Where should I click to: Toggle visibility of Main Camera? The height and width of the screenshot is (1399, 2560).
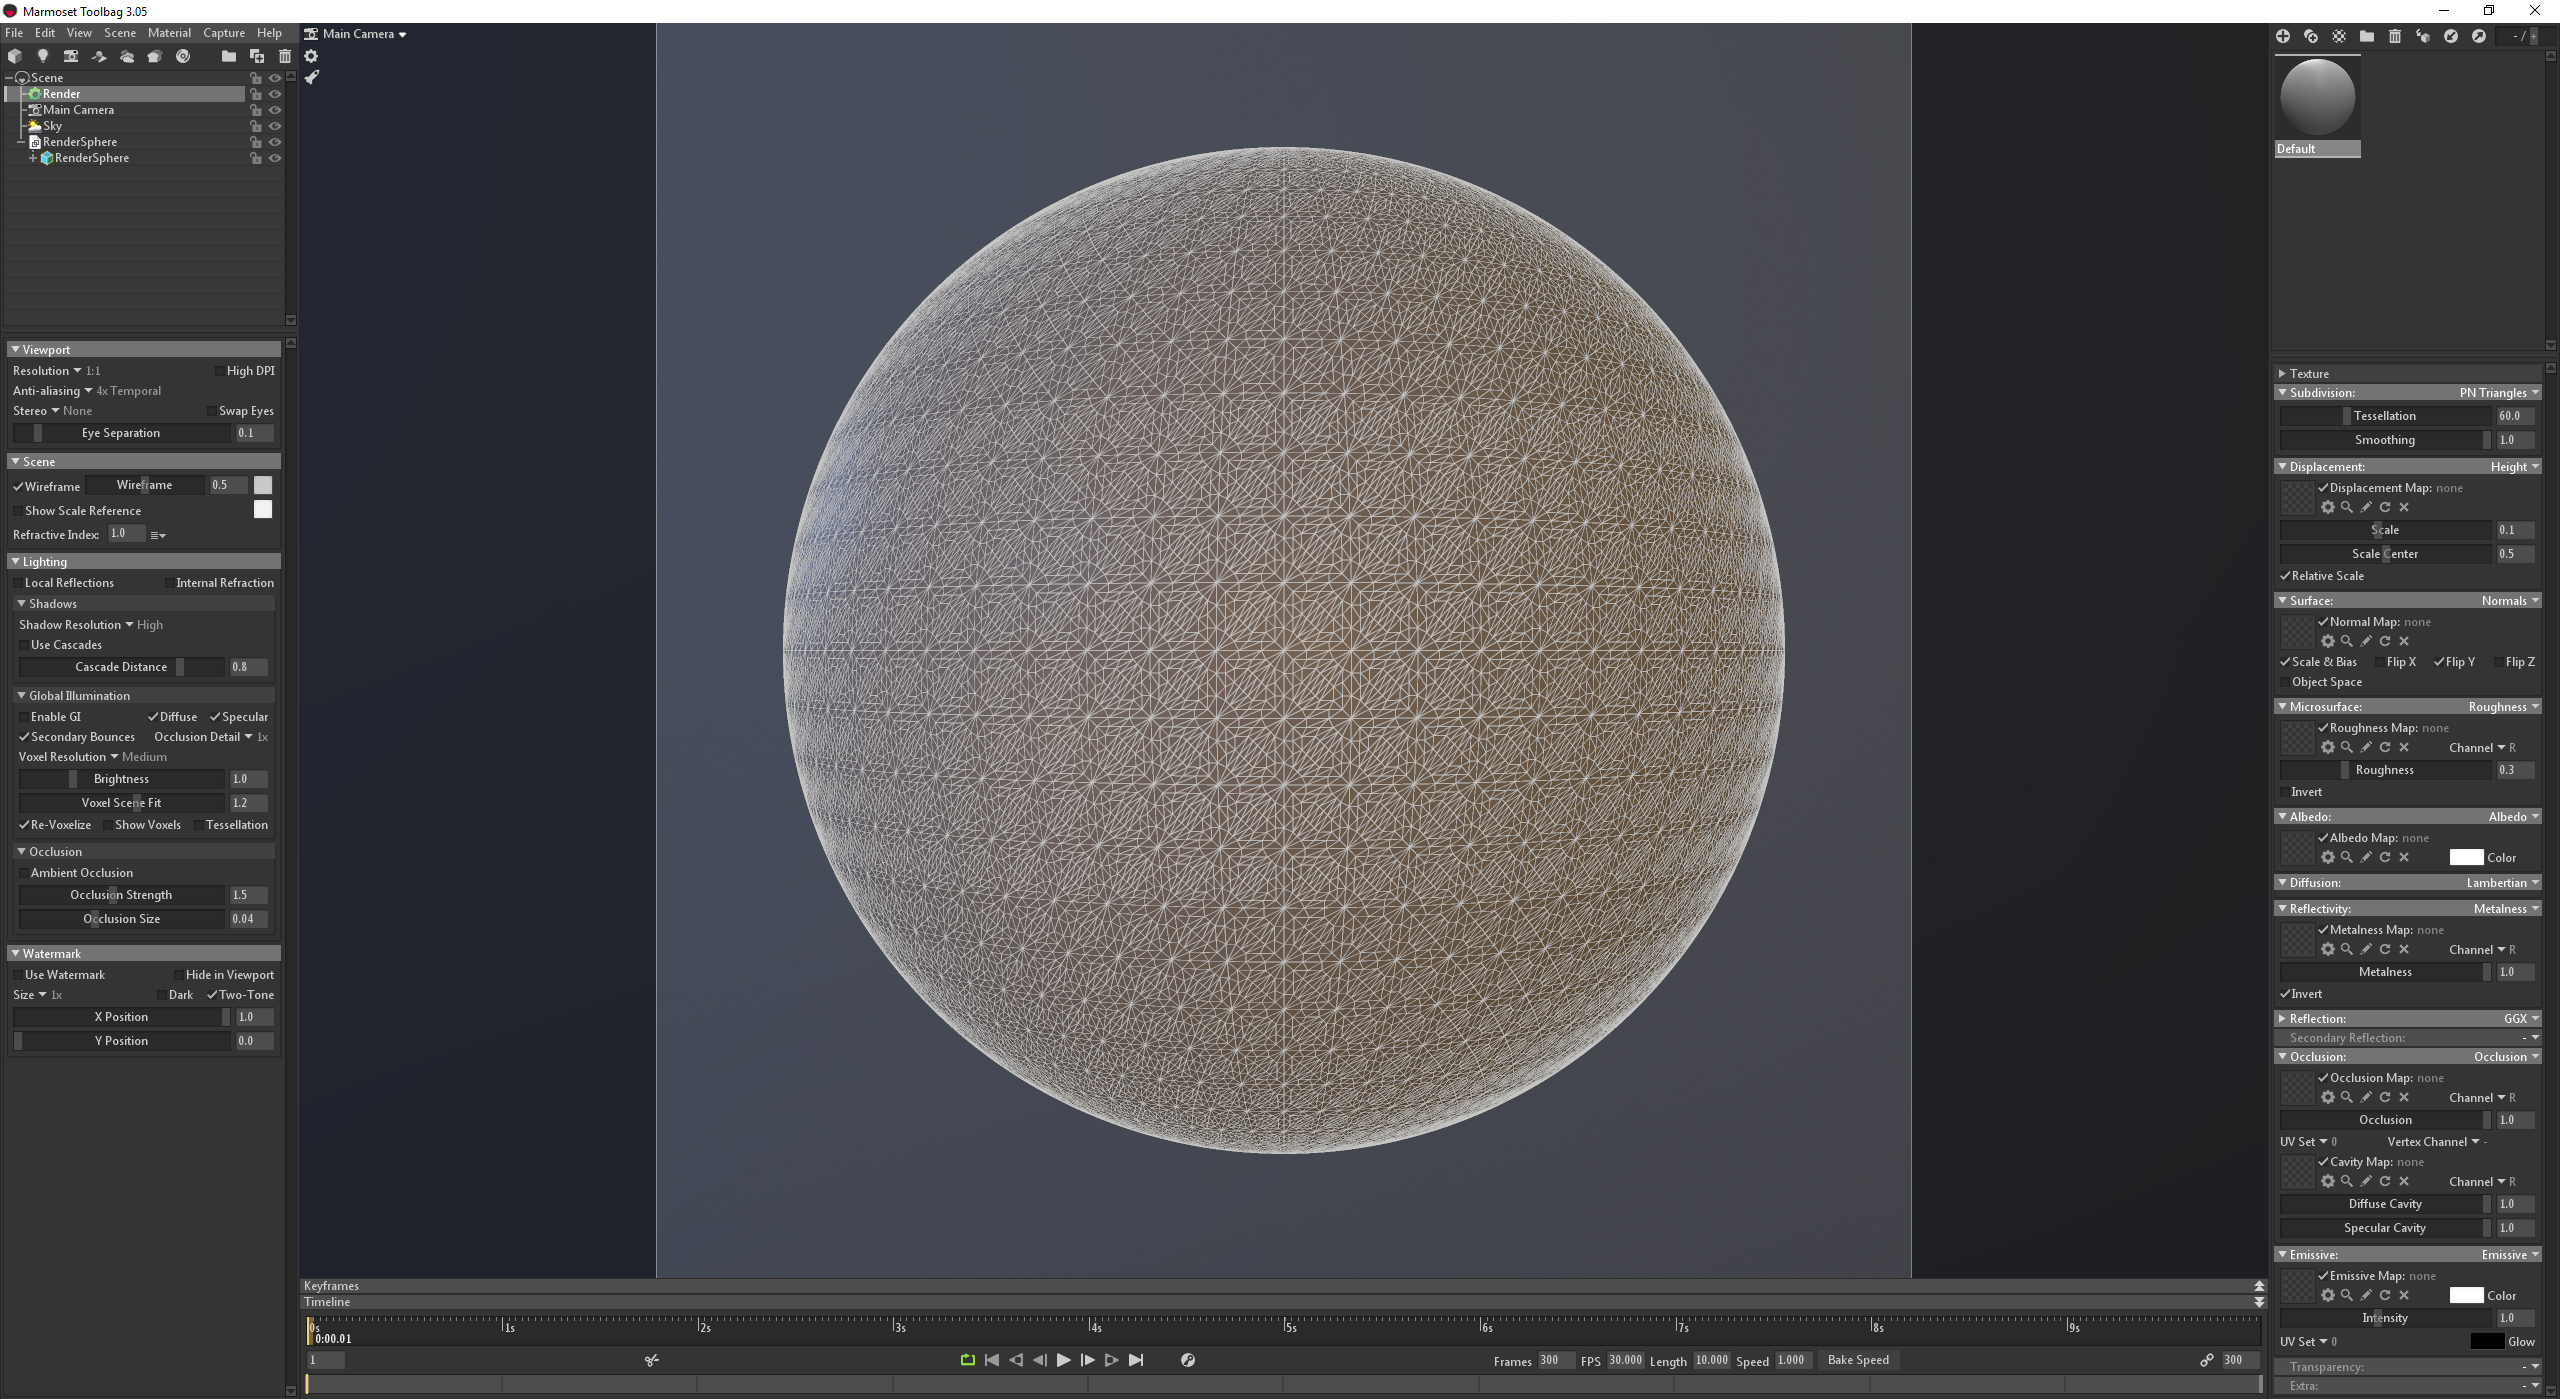tap(275, 110)
